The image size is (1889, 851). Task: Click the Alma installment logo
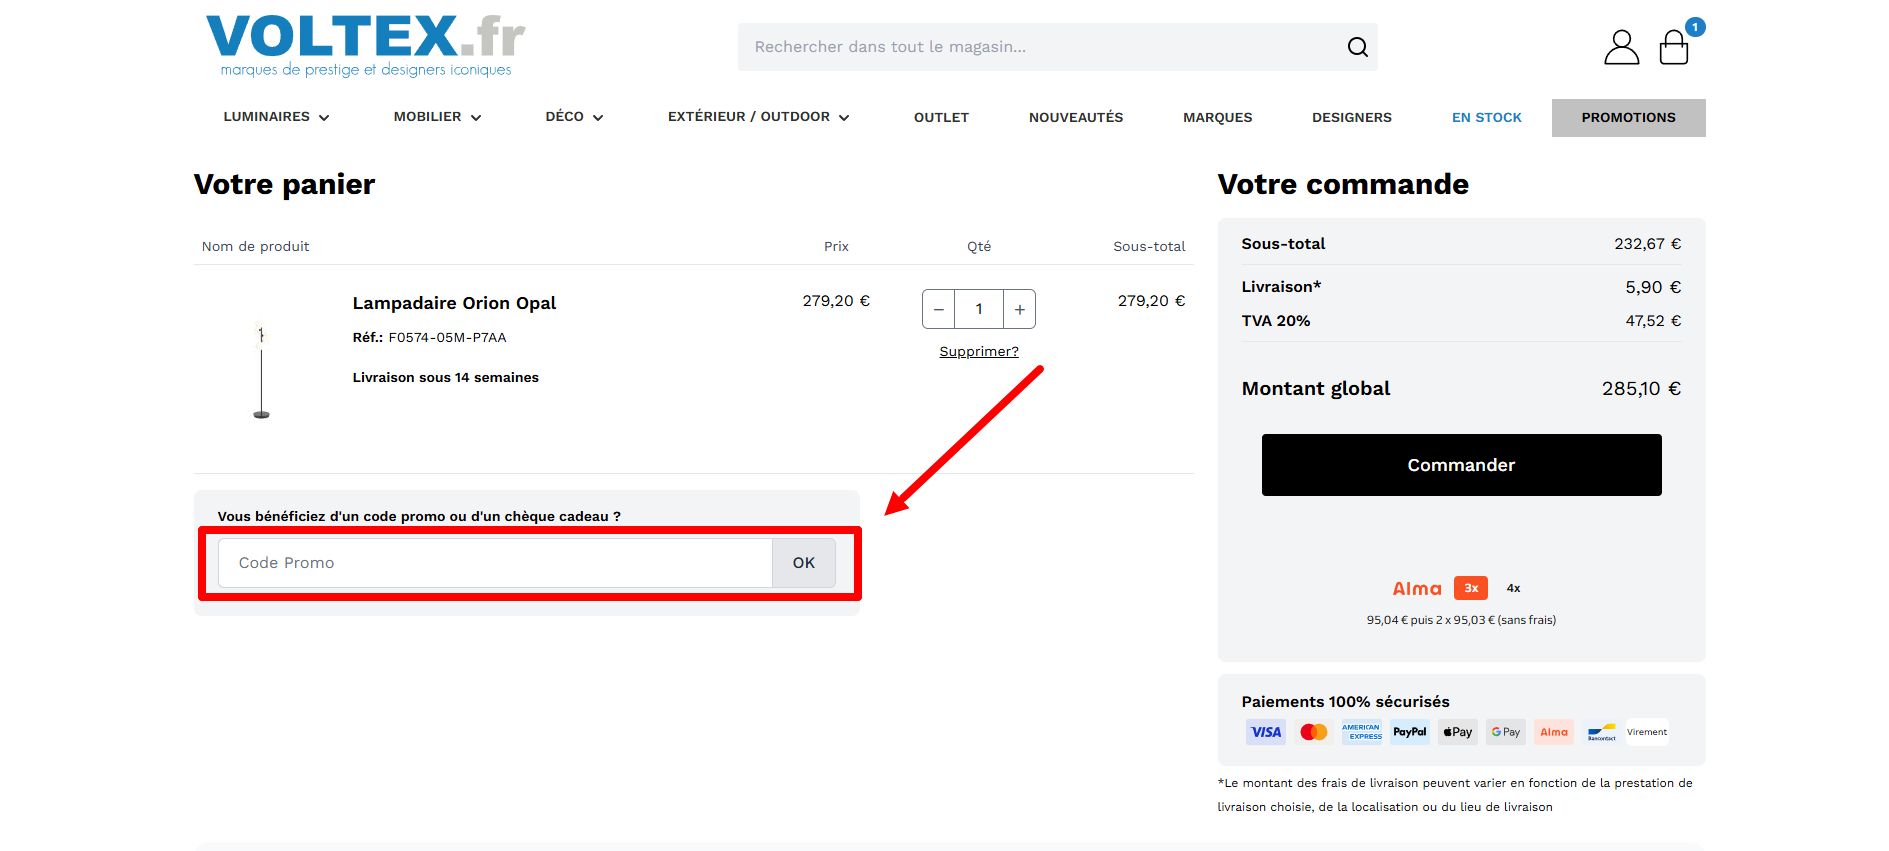[1417, 589]
